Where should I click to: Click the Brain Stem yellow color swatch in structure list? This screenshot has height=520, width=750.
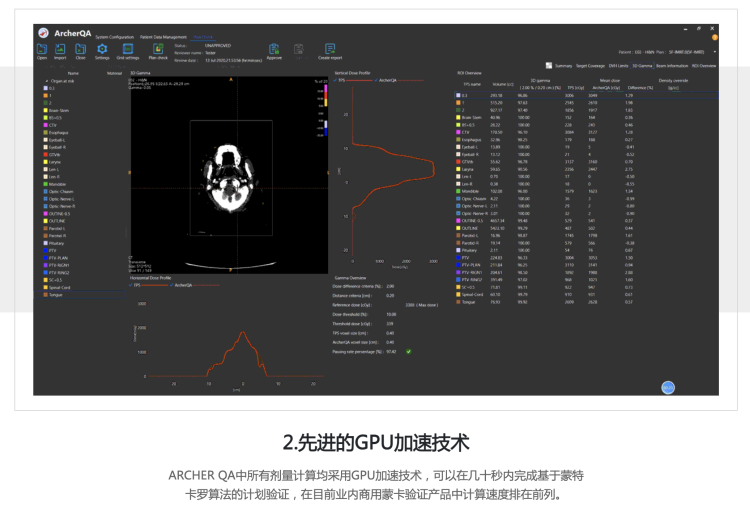pos(45,111)
